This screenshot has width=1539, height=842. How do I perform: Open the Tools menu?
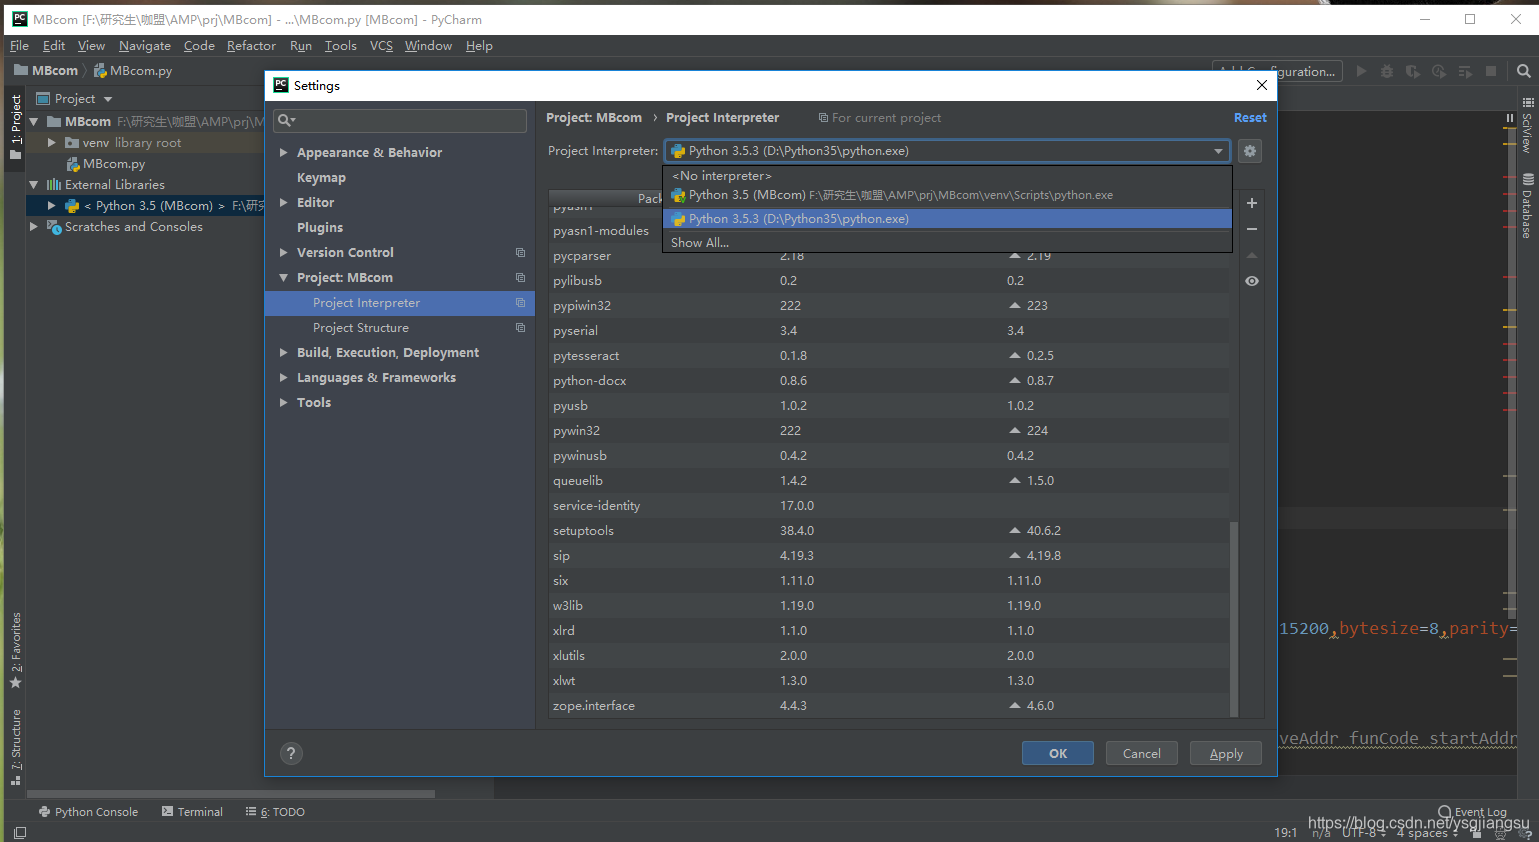coord(340,46)
